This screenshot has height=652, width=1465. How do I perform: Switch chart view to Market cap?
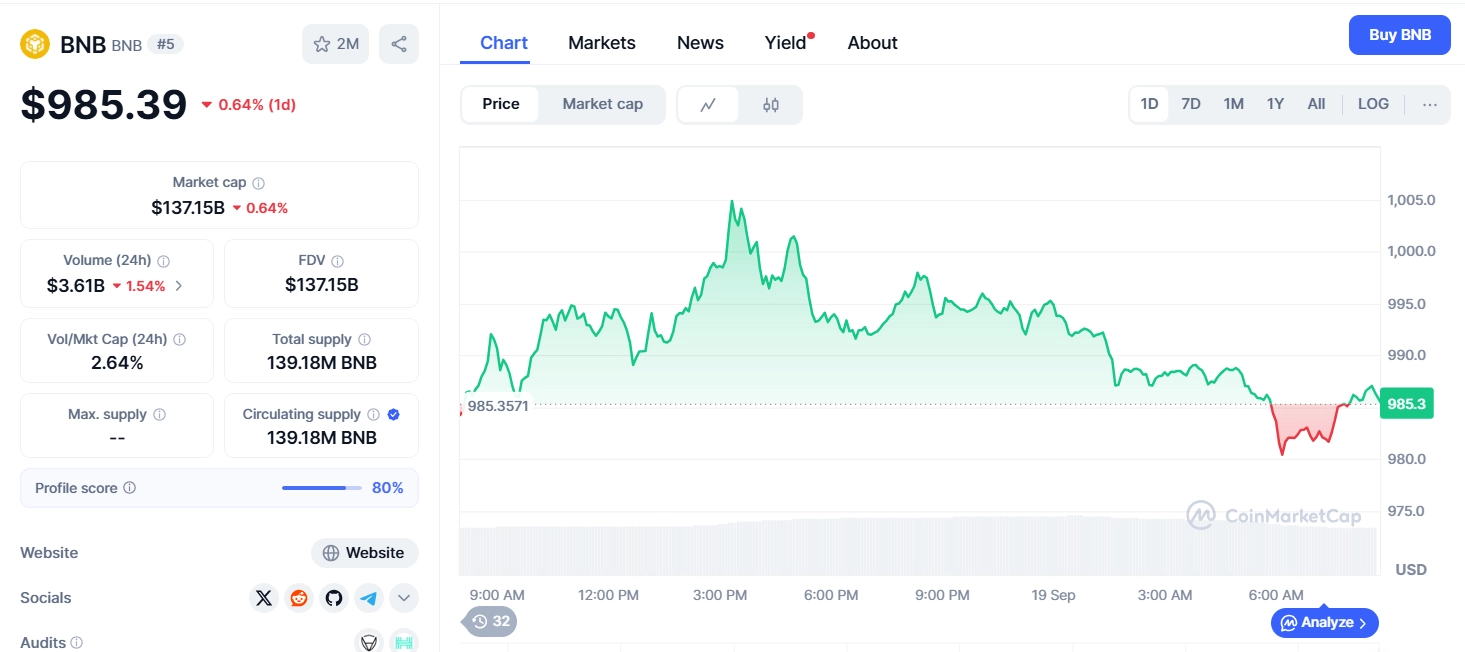coord(602,104)
